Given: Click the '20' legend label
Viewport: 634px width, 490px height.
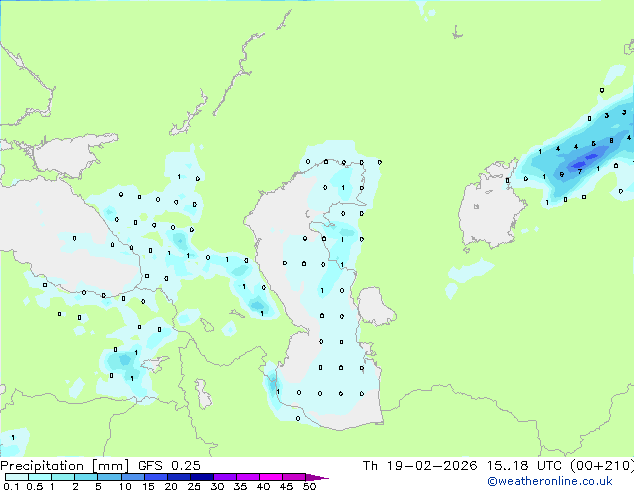Looking at the screenshot, I should click(171, 486).
